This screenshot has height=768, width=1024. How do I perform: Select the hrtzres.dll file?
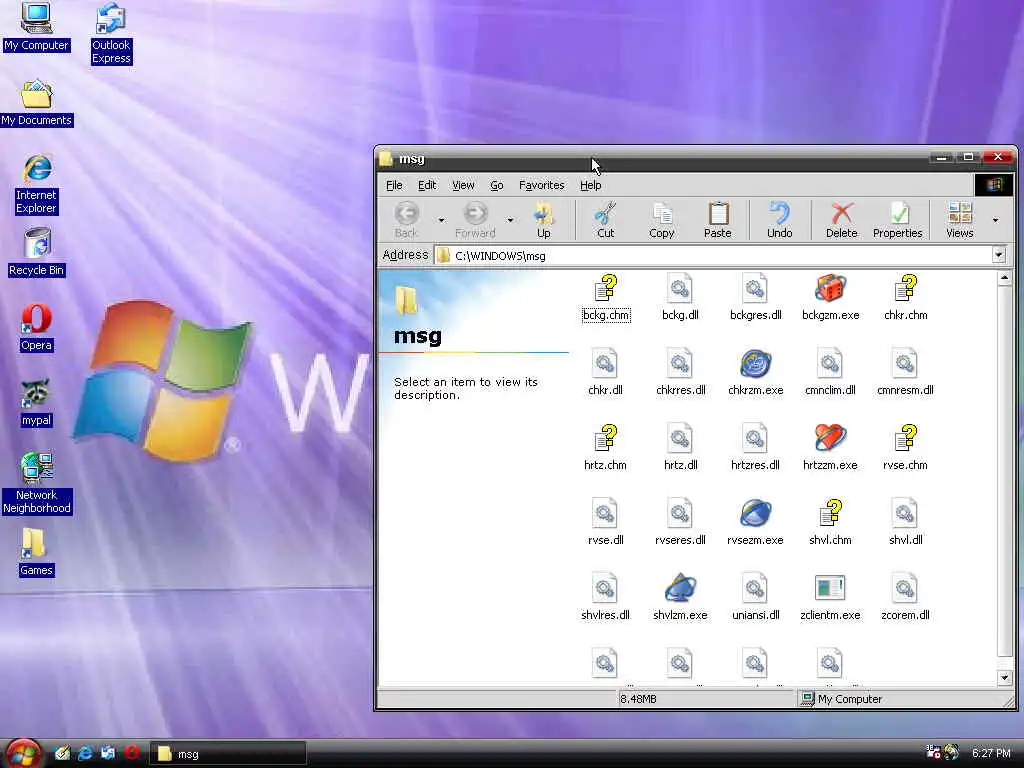tap(755, 448)
